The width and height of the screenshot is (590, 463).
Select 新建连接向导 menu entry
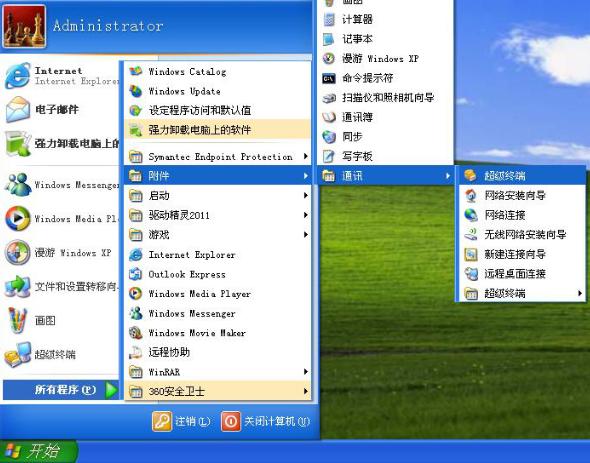point(522,254)
